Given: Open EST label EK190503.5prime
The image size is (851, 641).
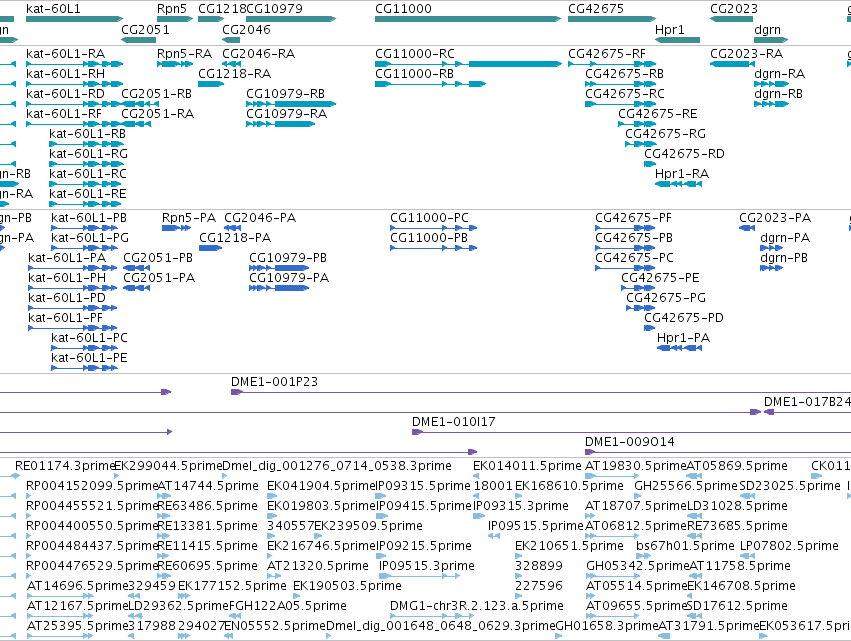Looking at the screenshot, I should click(347, 586).
